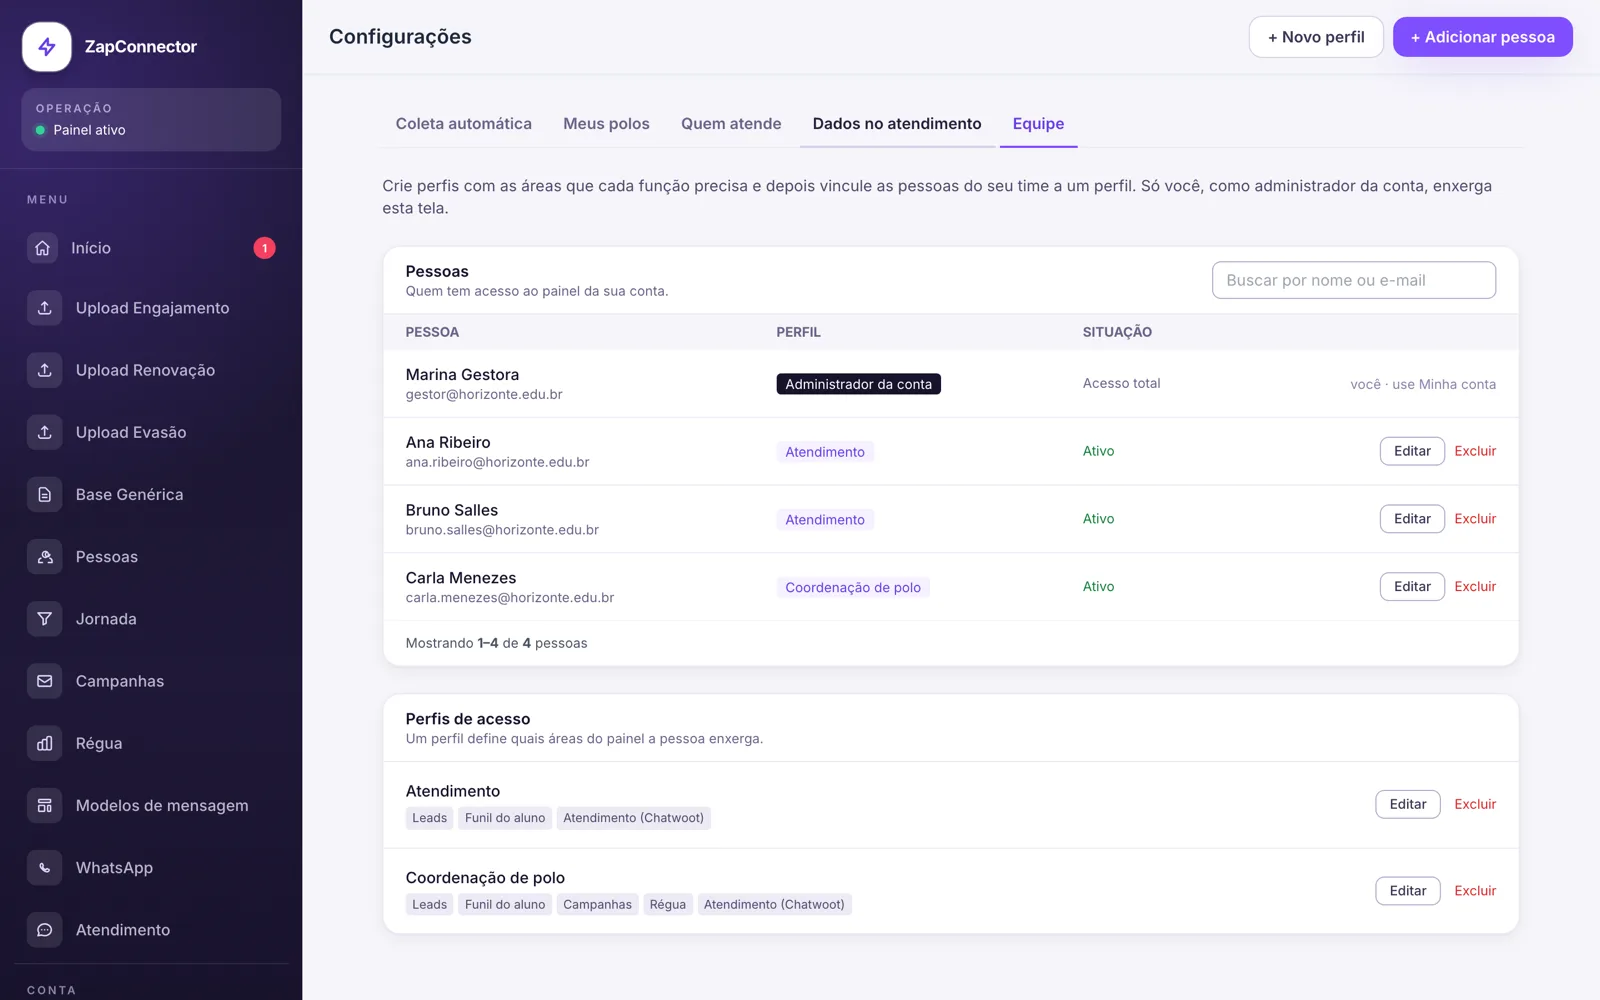Click the WhatsApp phone icon

coord(44,868)
